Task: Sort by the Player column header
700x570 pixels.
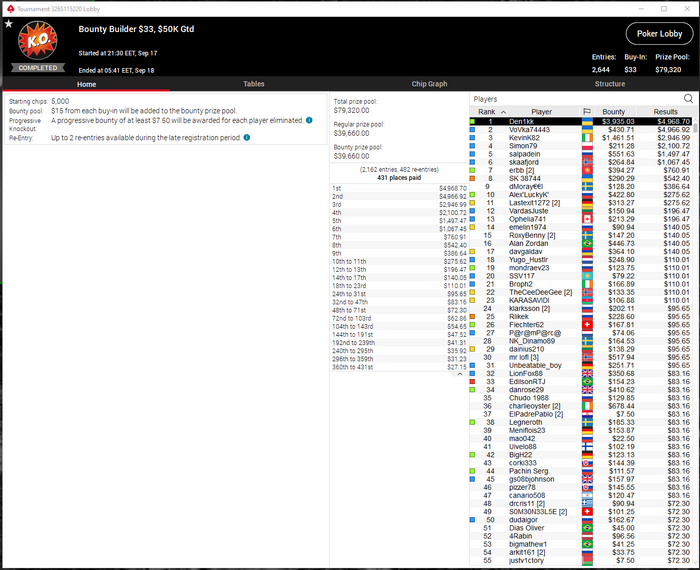Action: (x=542, y=112)
